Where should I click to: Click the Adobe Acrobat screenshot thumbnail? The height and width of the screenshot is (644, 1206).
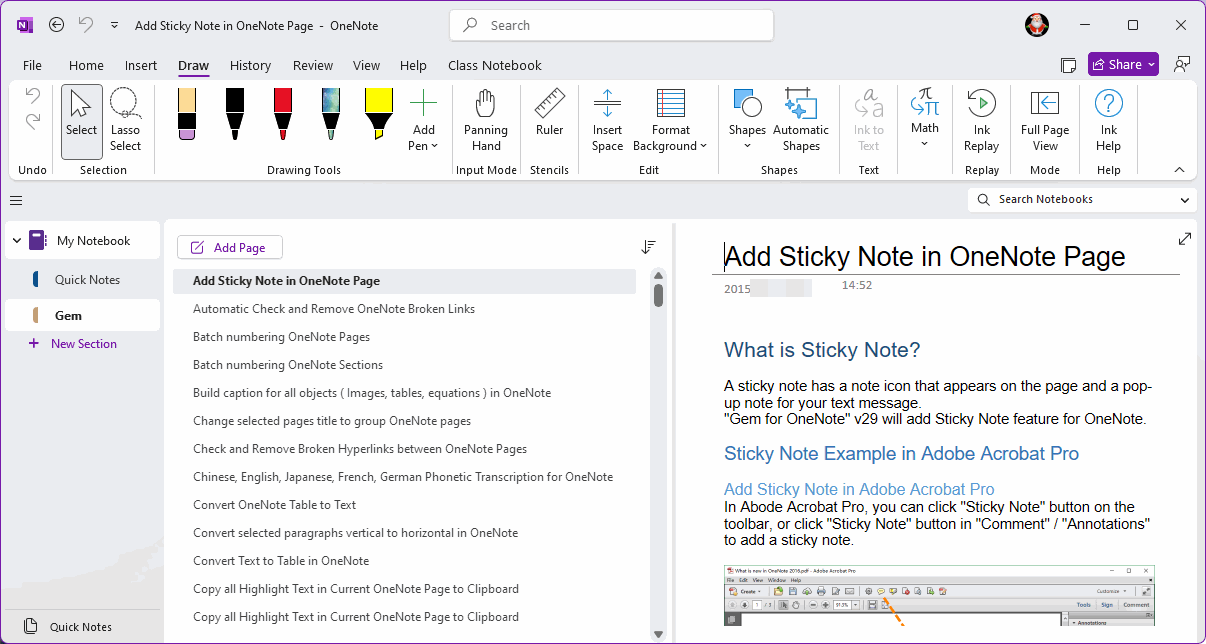tap(939, 595)
